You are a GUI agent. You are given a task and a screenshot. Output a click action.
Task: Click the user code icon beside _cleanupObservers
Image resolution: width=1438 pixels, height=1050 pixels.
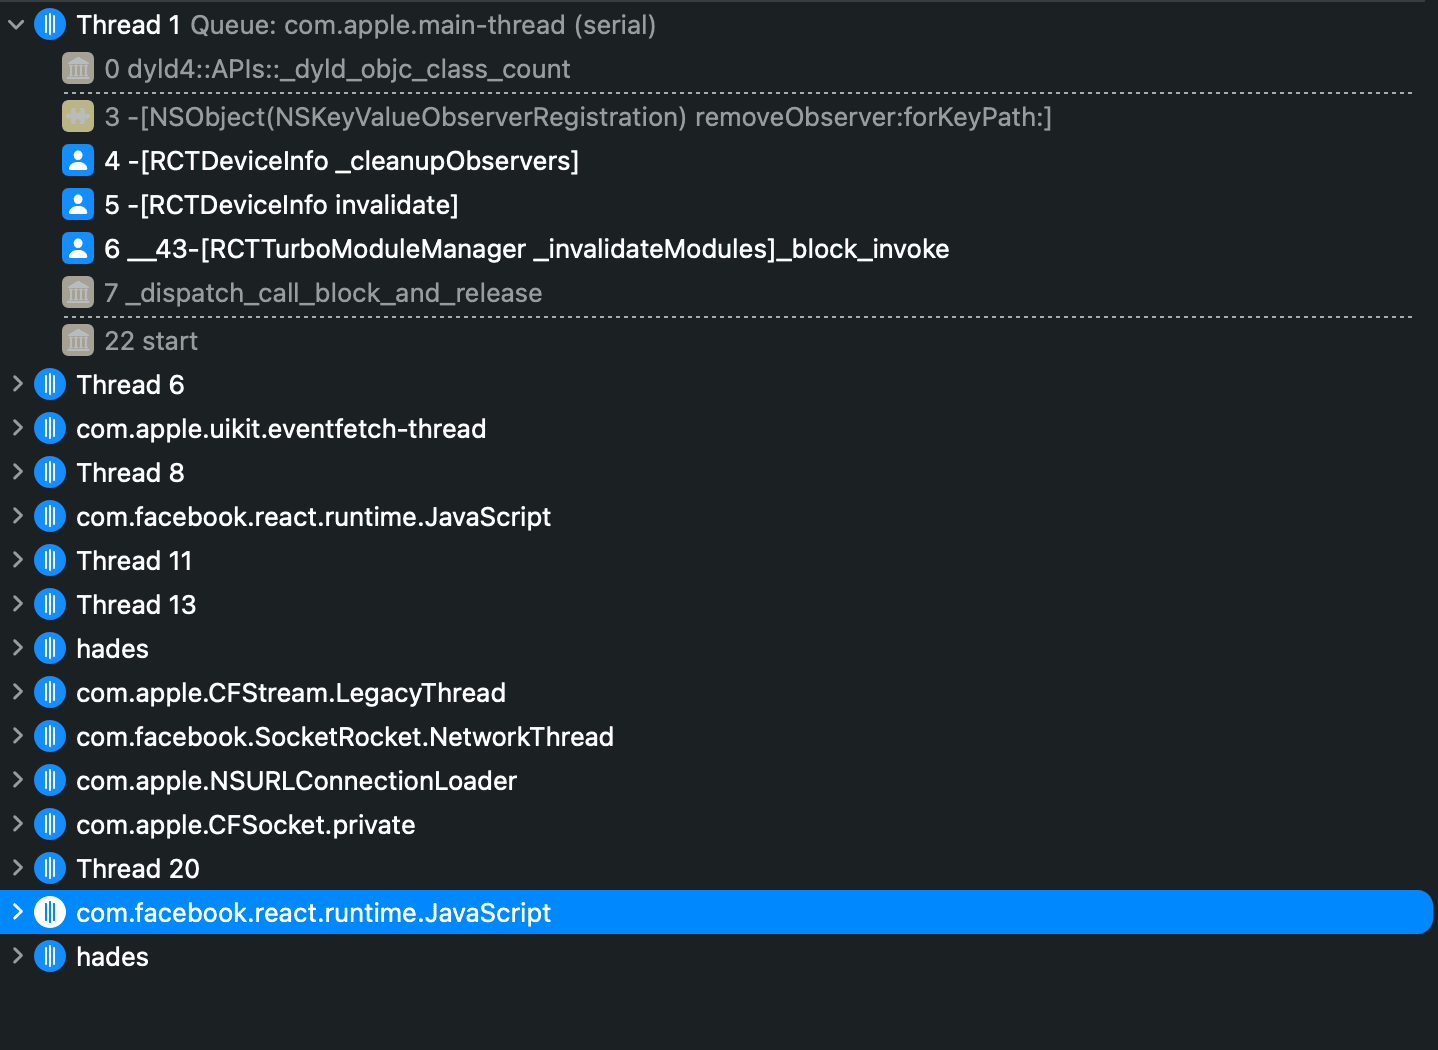78,161
